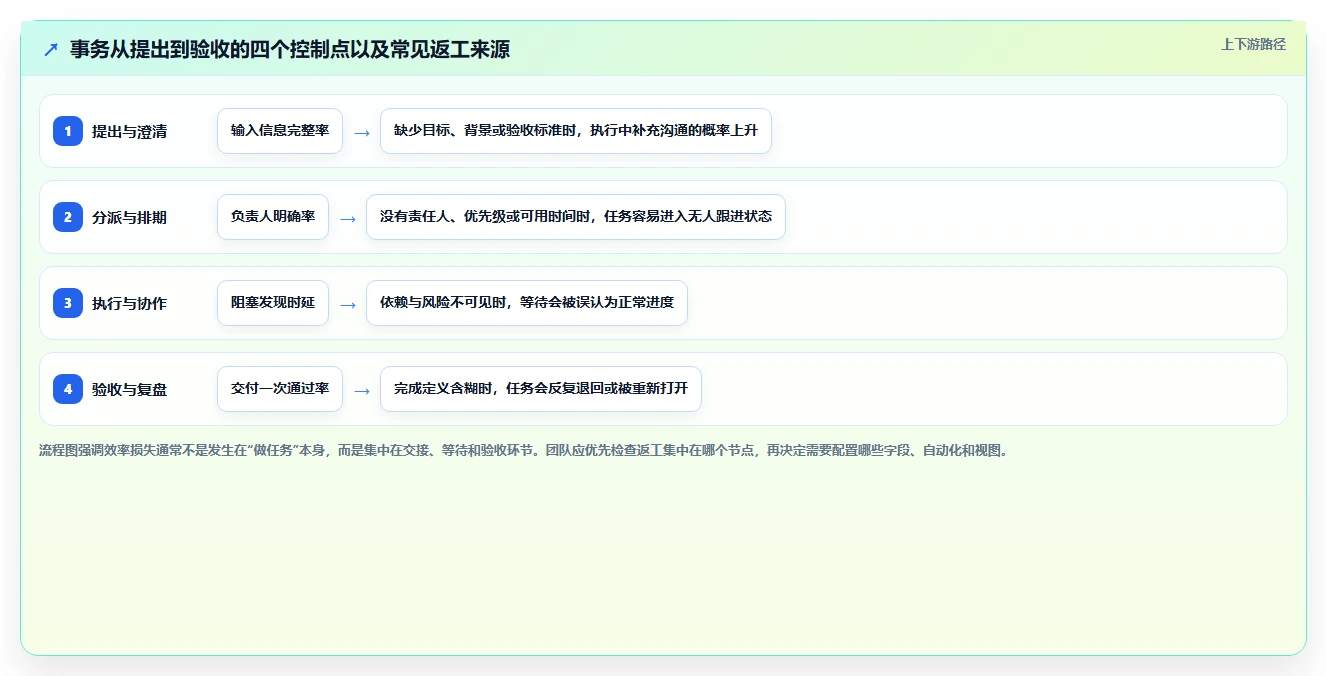Select the 执行与协作 step label

pos(129,303)
